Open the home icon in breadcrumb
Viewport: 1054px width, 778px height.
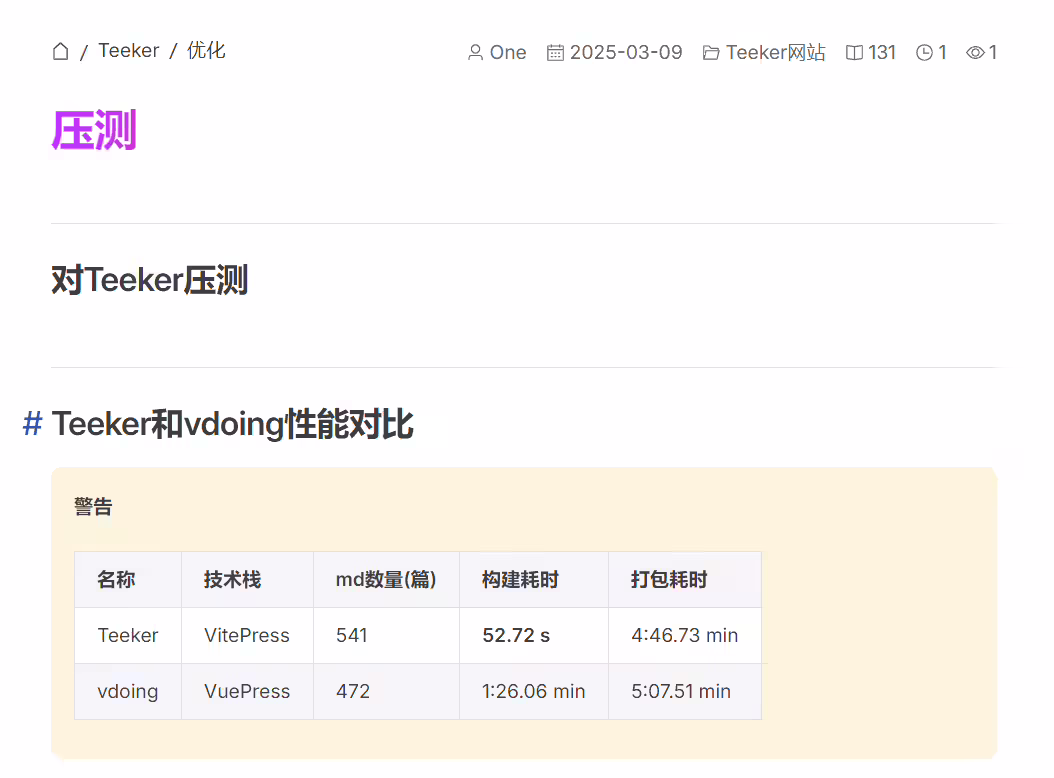coord(60,52)
